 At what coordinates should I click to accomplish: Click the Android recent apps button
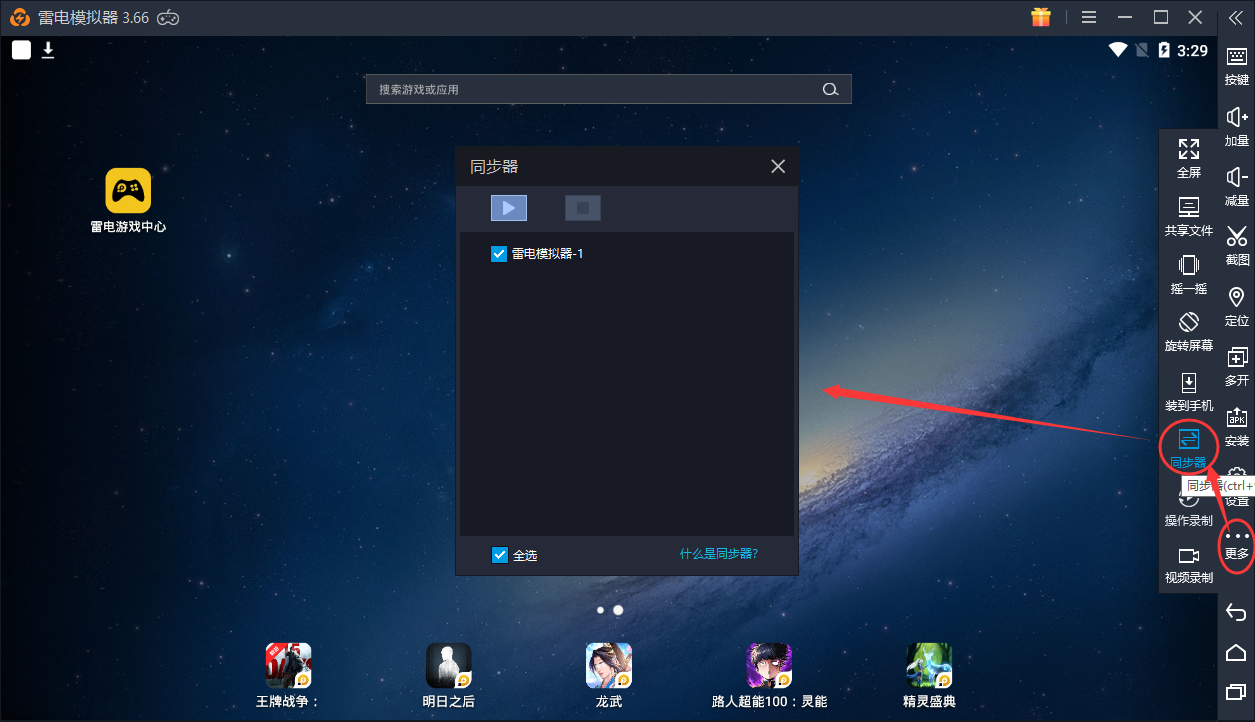point(1236,692)
